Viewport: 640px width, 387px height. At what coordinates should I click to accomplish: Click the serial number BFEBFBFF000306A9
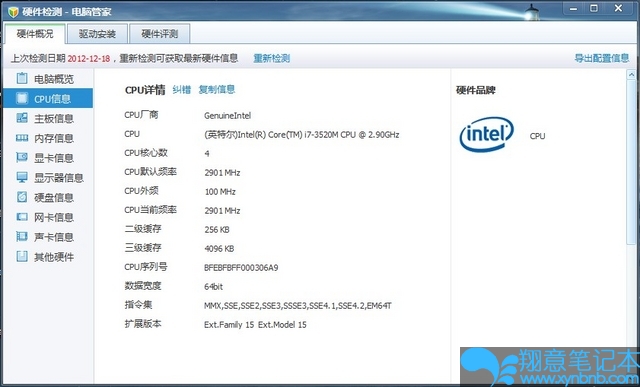click(x=241, y=268)
